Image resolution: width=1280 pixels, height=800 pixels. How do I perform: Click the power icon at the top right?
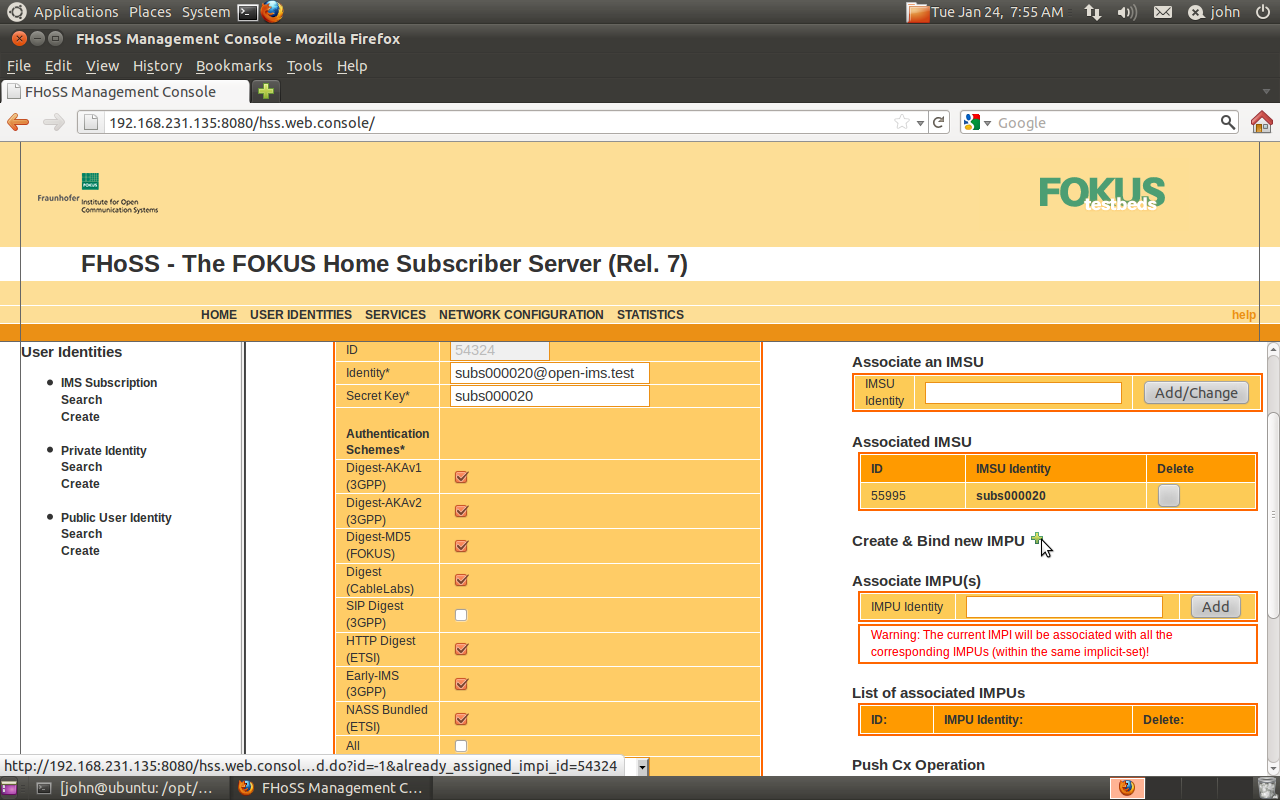(1262, 12)
